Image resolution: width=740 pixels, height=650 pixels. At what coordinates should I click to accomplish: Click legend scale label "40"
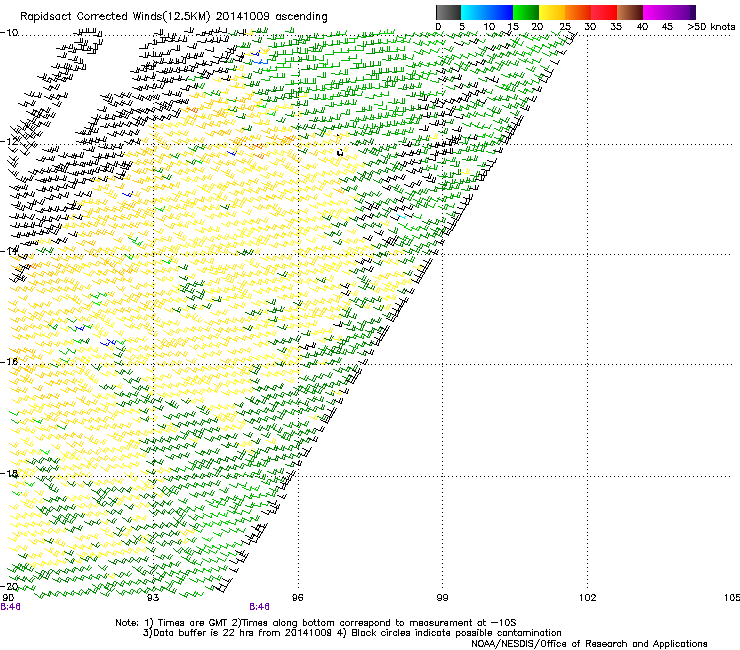(x=642, y=27)
